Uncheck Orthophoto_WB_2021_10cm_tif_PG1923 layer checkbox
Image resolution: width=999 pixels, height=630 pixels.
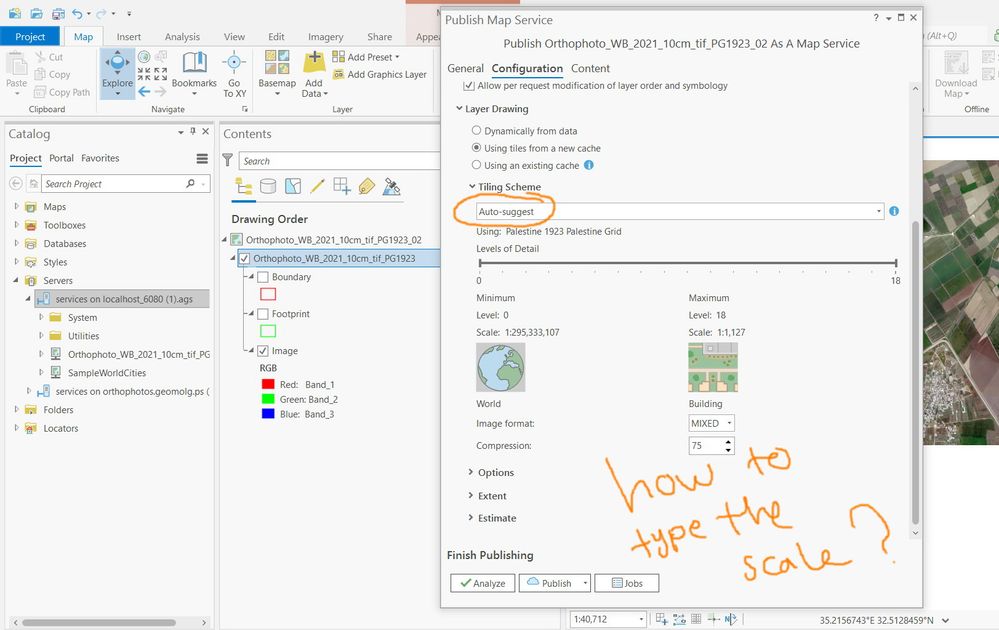pyautogui.click(x=244, y=259)
